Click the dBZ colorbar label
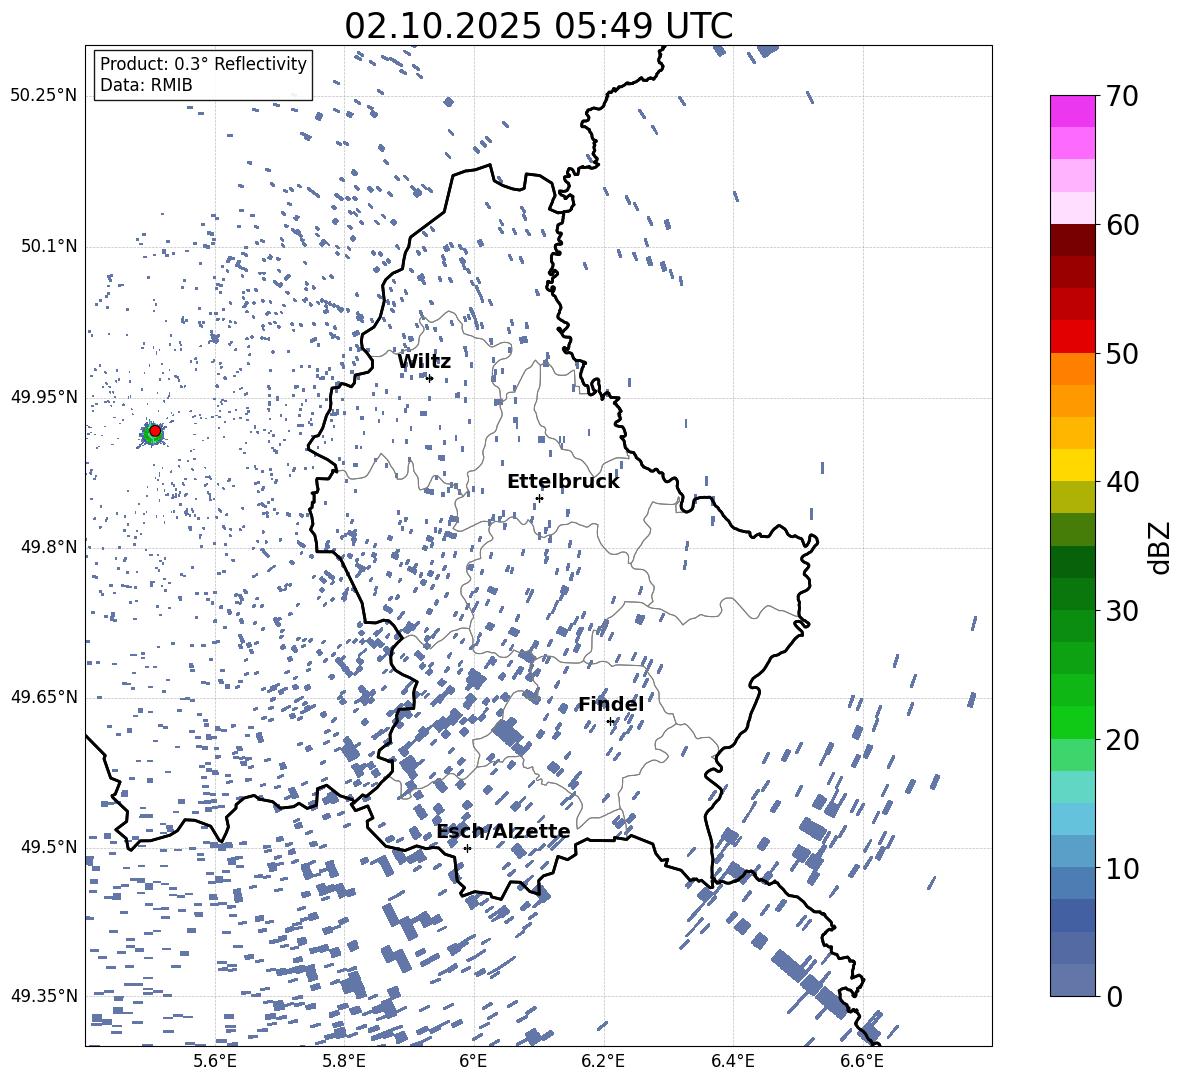This screenshot has height=1081, width=1184. [x=1160, y=547]
